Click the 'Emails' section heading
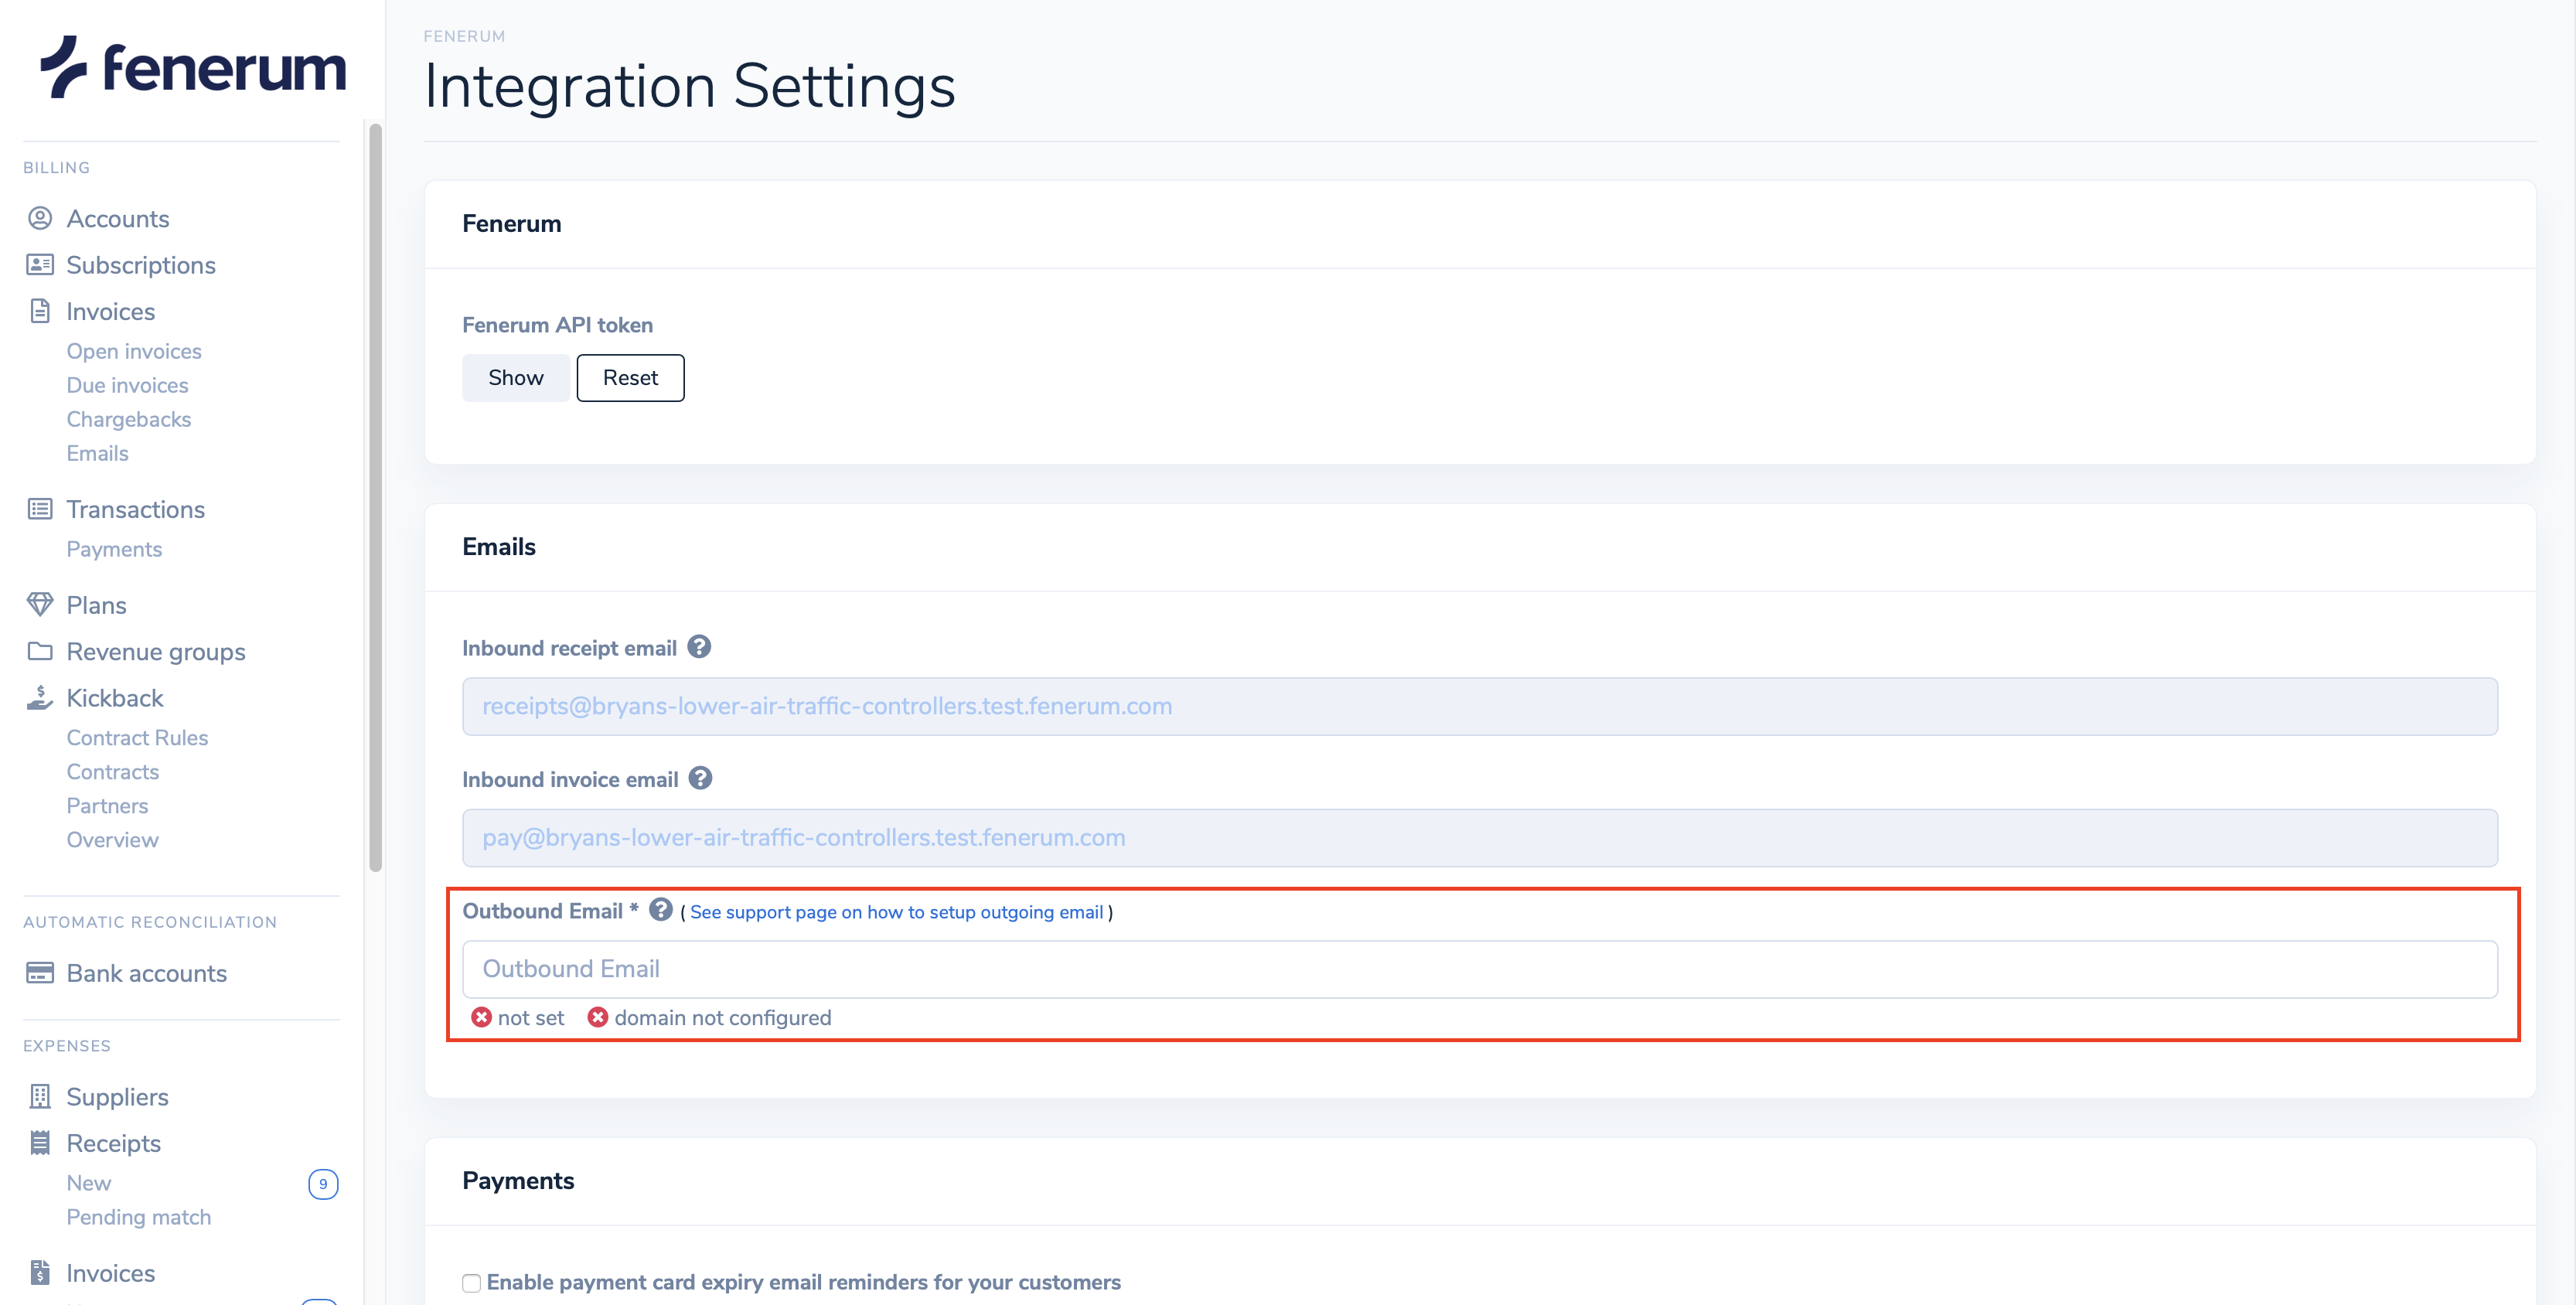Viewport: 2576px width, 1305px height. (x=498, y=546)
